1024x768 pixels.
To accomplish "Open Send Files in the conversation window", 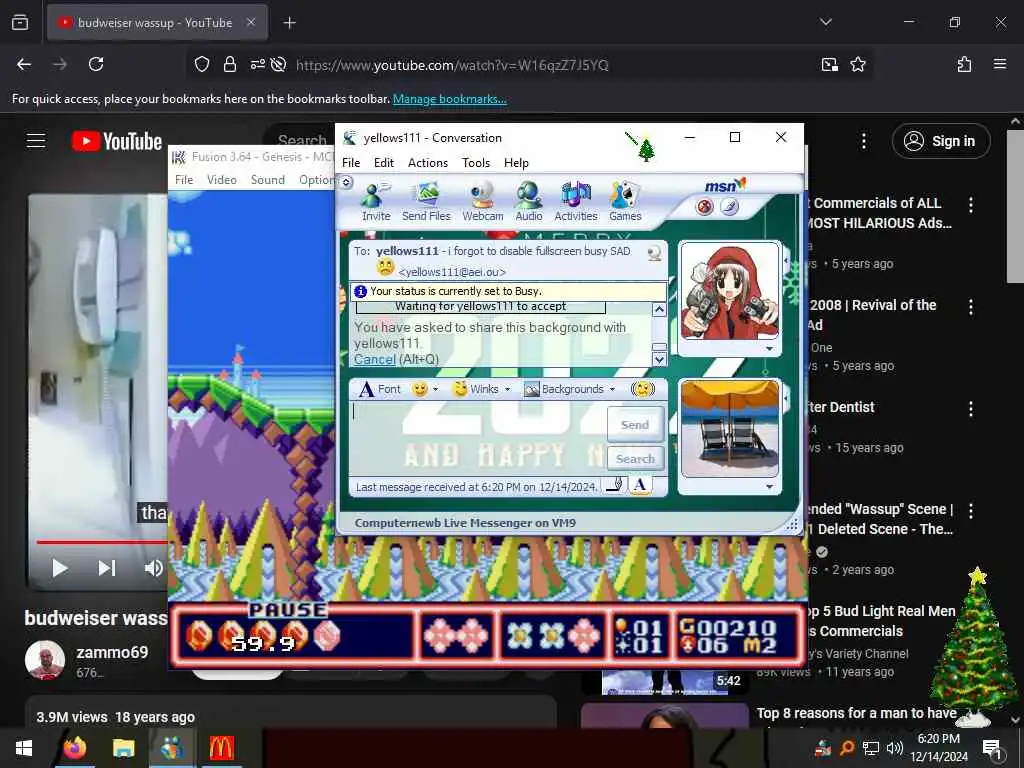I will (426, 202).
